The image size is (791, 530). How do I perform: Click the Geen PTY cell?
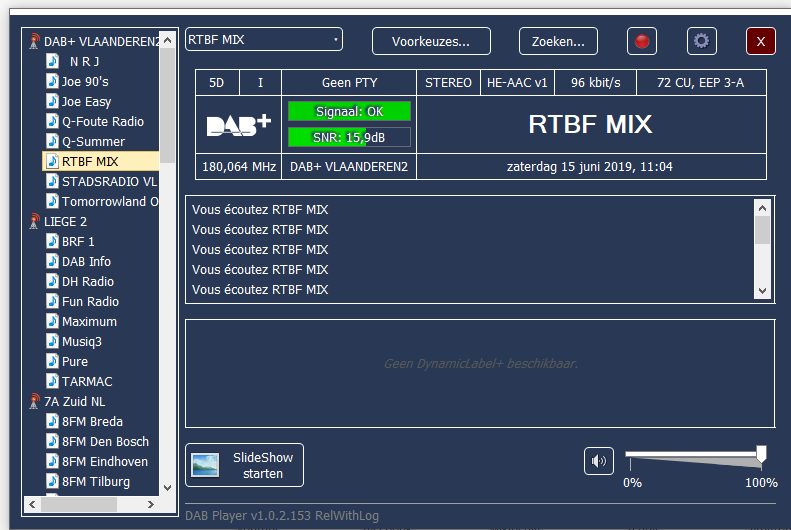tap(349, 83)
